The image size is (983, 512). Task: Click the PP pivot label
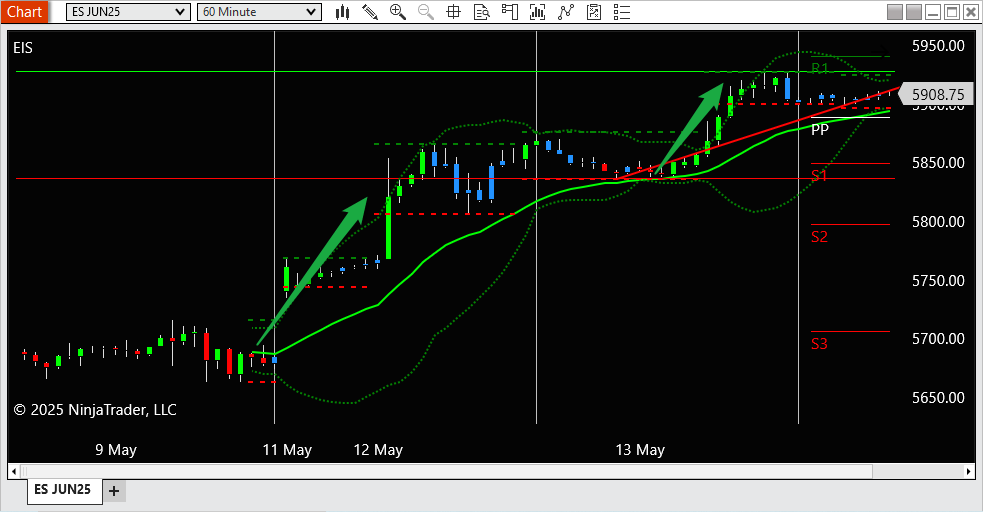[x=820, y=130]
